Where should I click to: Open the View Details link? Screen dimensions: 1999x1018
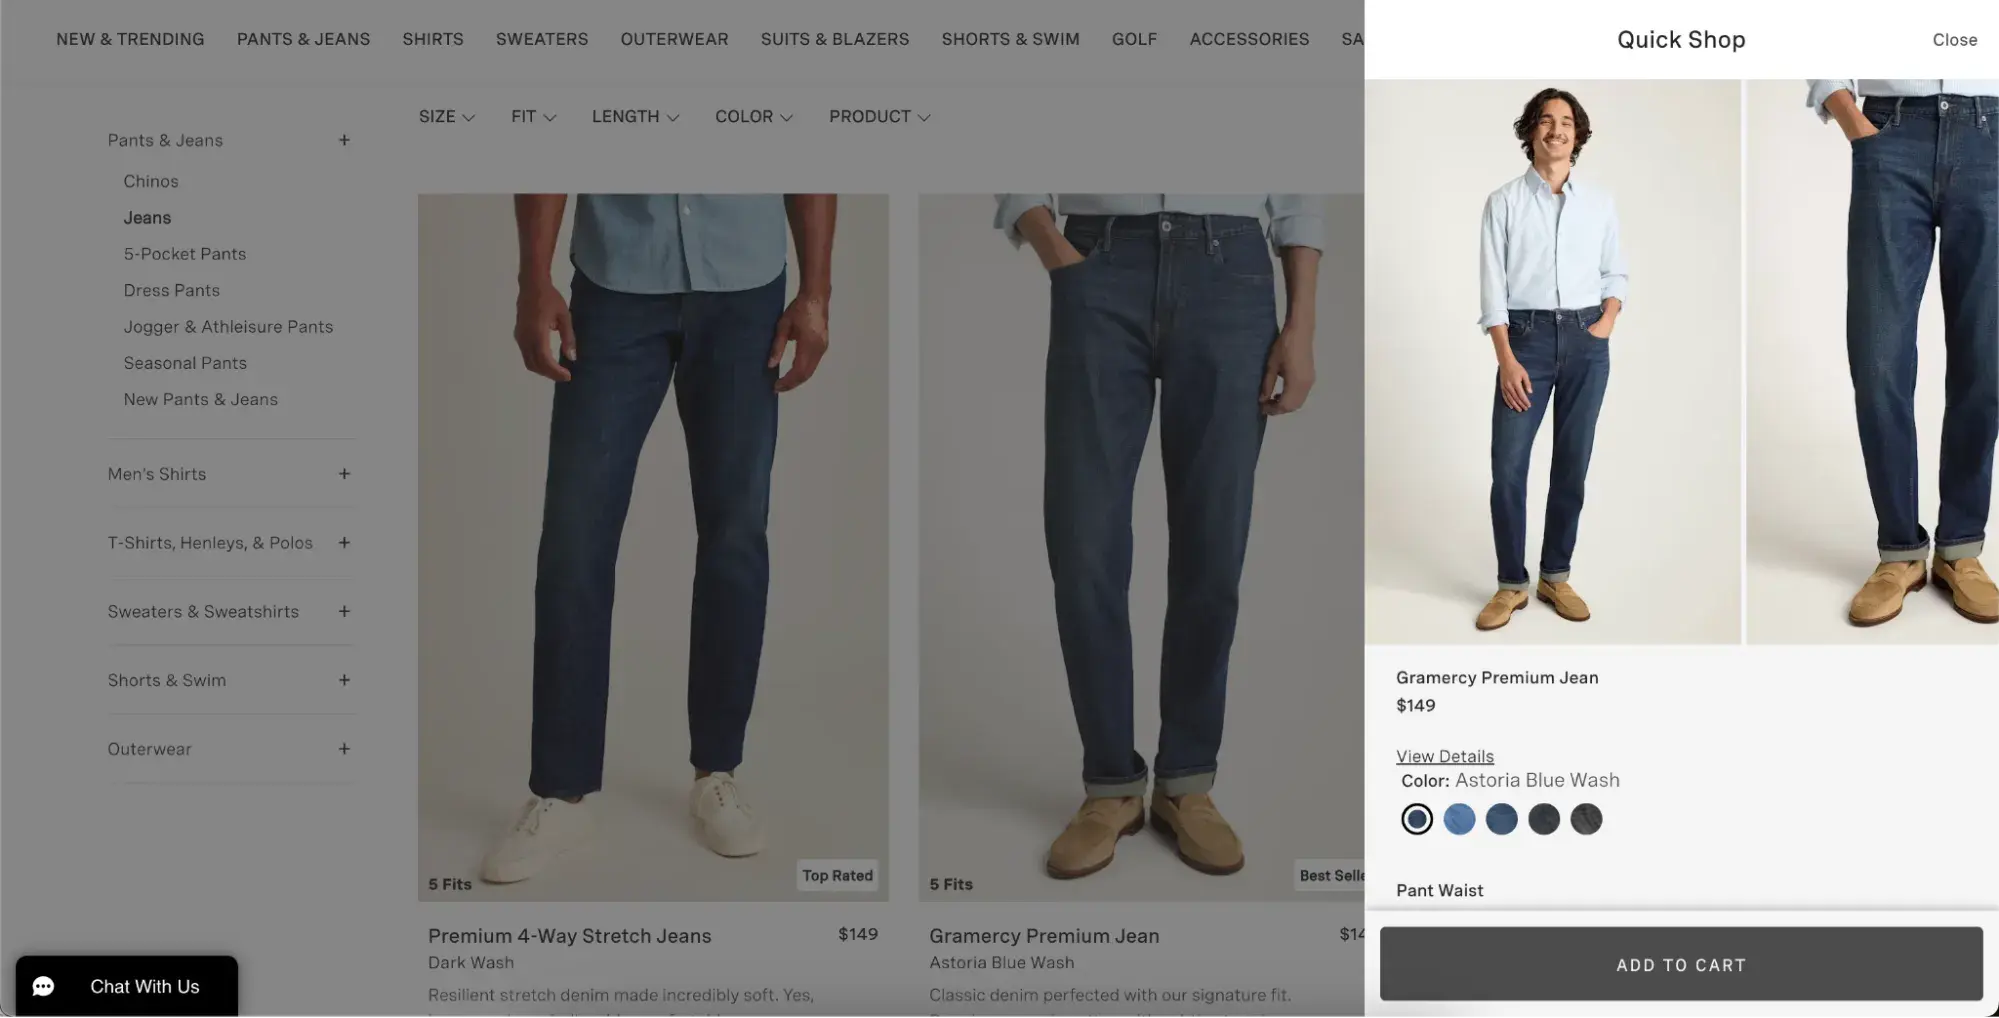1445,756
